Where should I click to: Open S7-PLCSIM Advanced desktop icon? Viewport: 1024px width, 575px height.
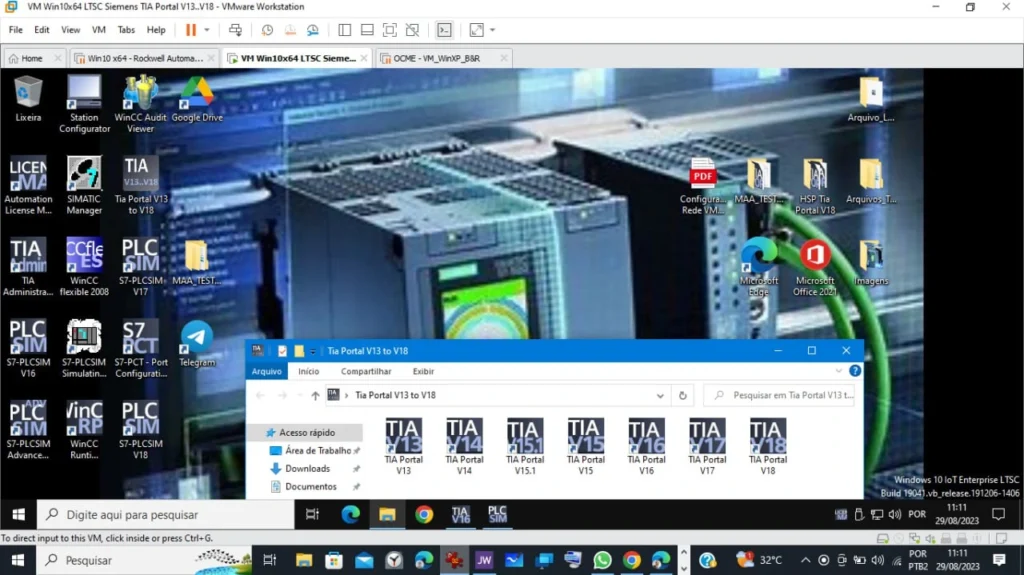[x=28, y=431]
